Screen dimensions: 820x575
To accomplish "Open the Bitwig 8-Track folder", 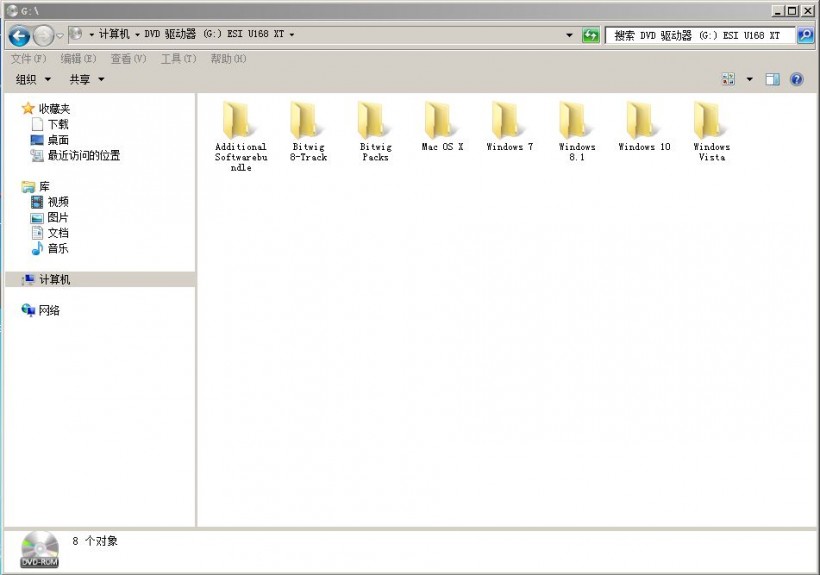I will tap(308, 122).
